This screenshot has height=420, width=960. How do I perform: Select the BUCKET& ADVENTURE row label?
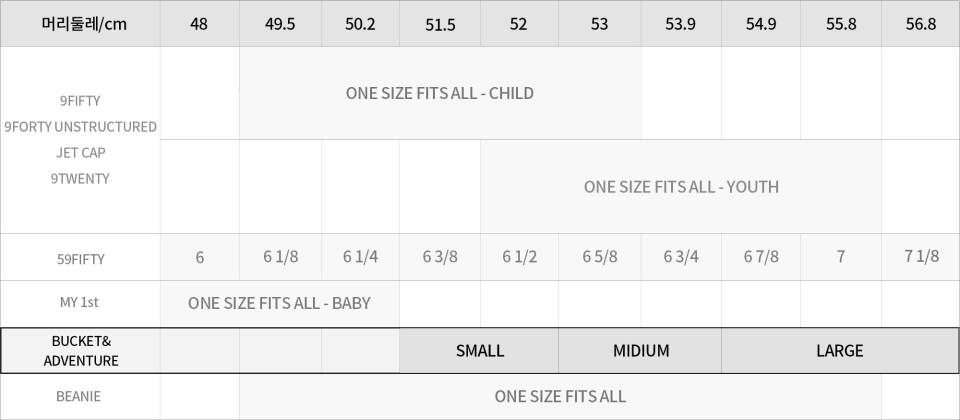(80, 351)
